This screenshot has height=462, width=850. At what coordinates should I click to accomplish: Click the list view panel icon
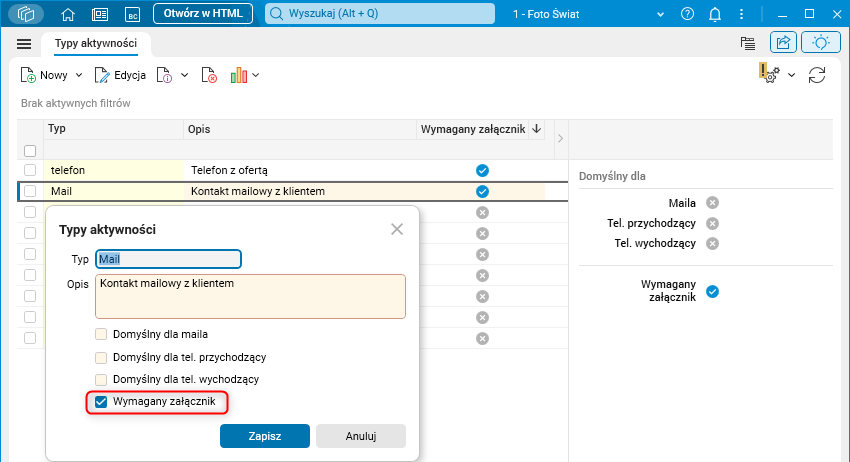(x=748, y=43)
